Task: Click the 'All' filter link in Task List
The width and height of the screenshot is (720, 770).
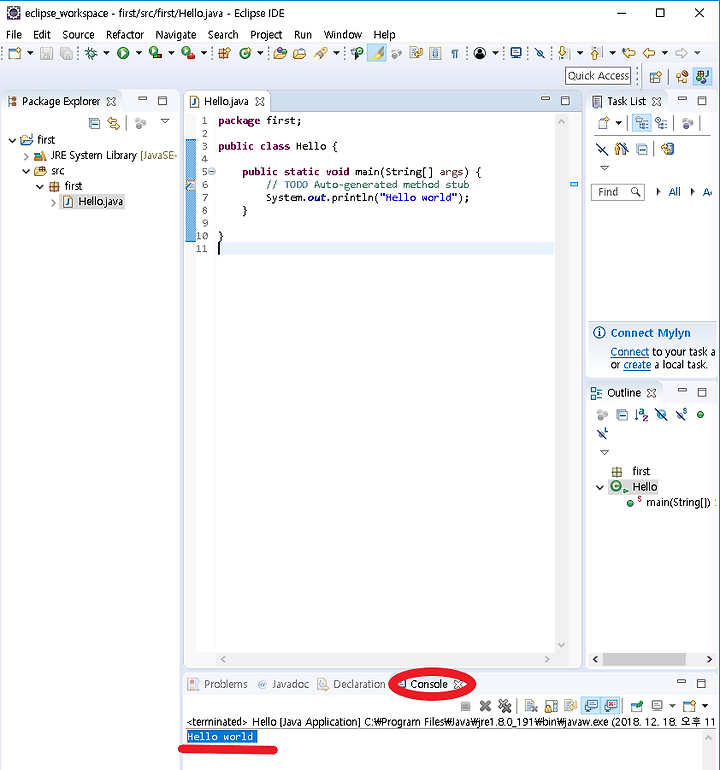Action: (x=674, y=192)
